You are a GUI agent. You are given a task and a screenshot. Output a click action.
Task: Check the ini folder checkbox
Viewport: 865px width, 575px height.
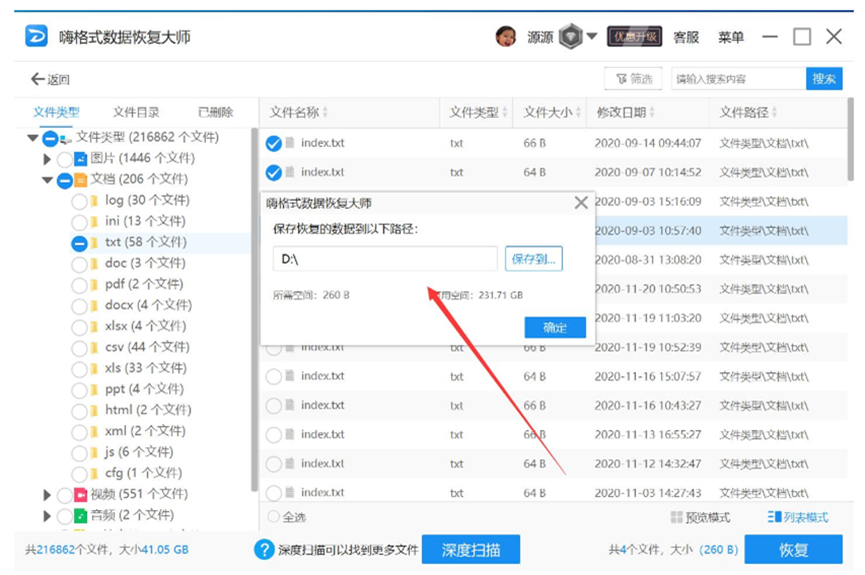click(x=79, y=222)
